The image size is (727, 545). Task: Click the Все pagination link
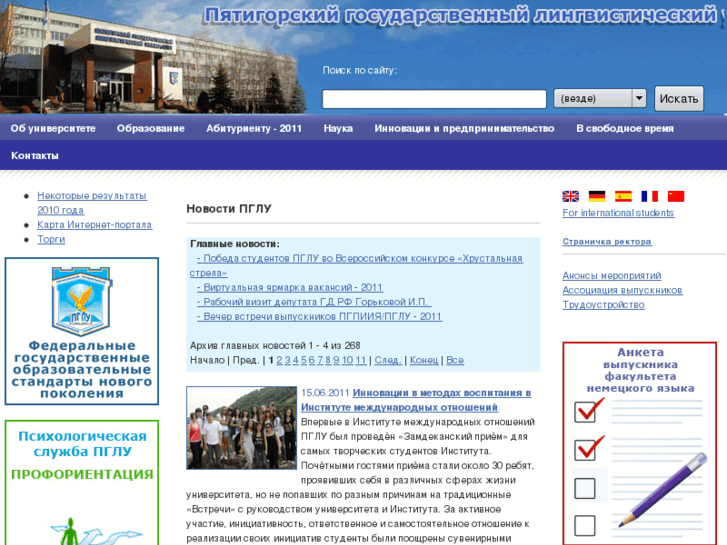point(455,360)
